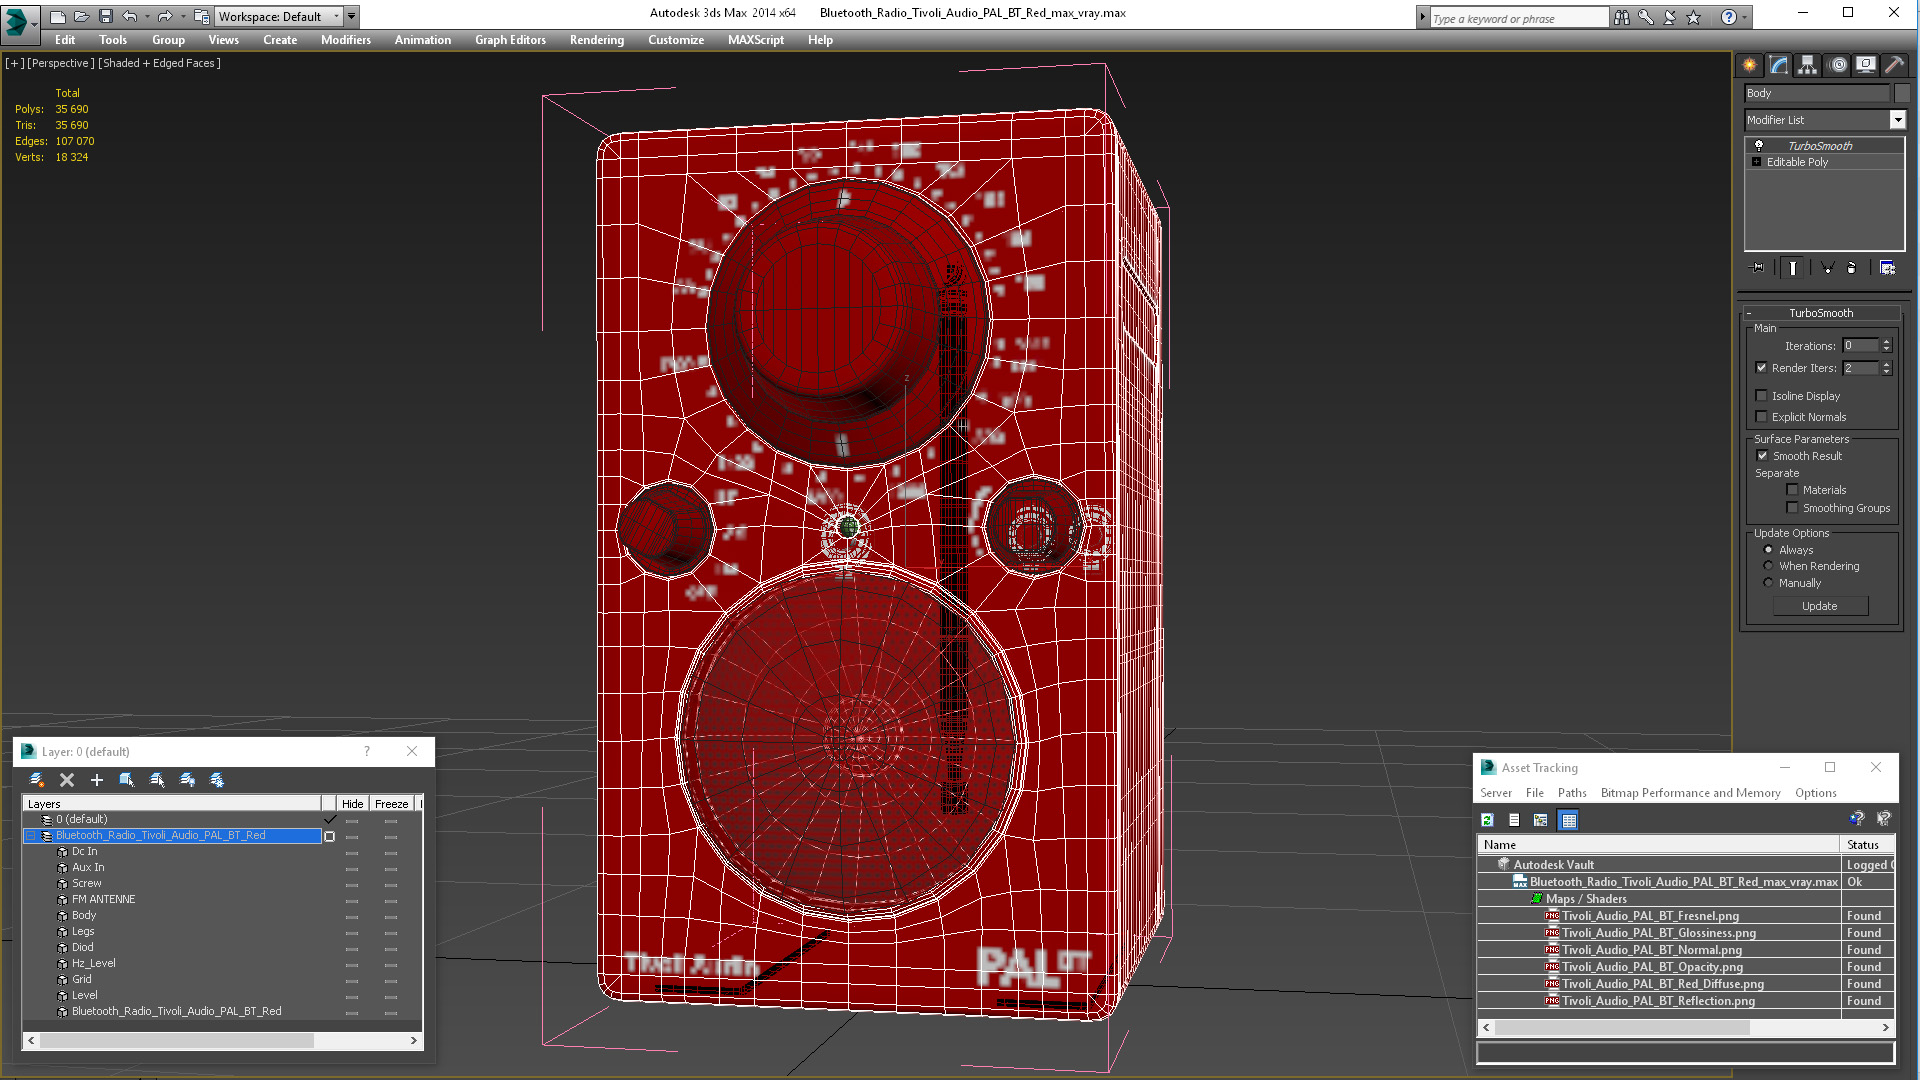
Task: Click the TurboSmooth Update button
Action: pos(1819,606)
